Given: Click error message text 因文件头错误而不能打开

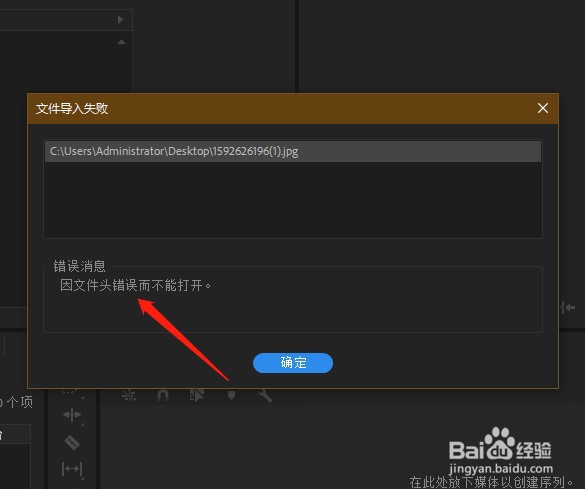Looking at the screenshot, I should [x=136, y=286].
